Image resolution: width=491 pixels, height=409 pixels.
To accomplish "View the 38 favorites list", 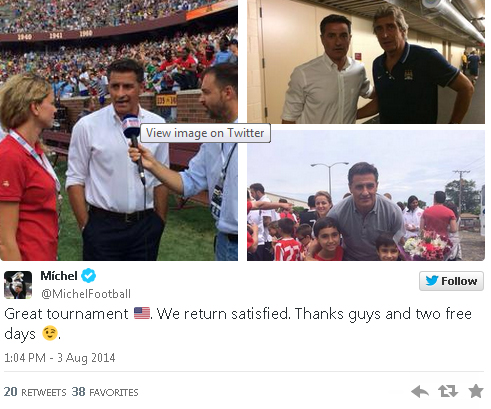I will (105, 392).
